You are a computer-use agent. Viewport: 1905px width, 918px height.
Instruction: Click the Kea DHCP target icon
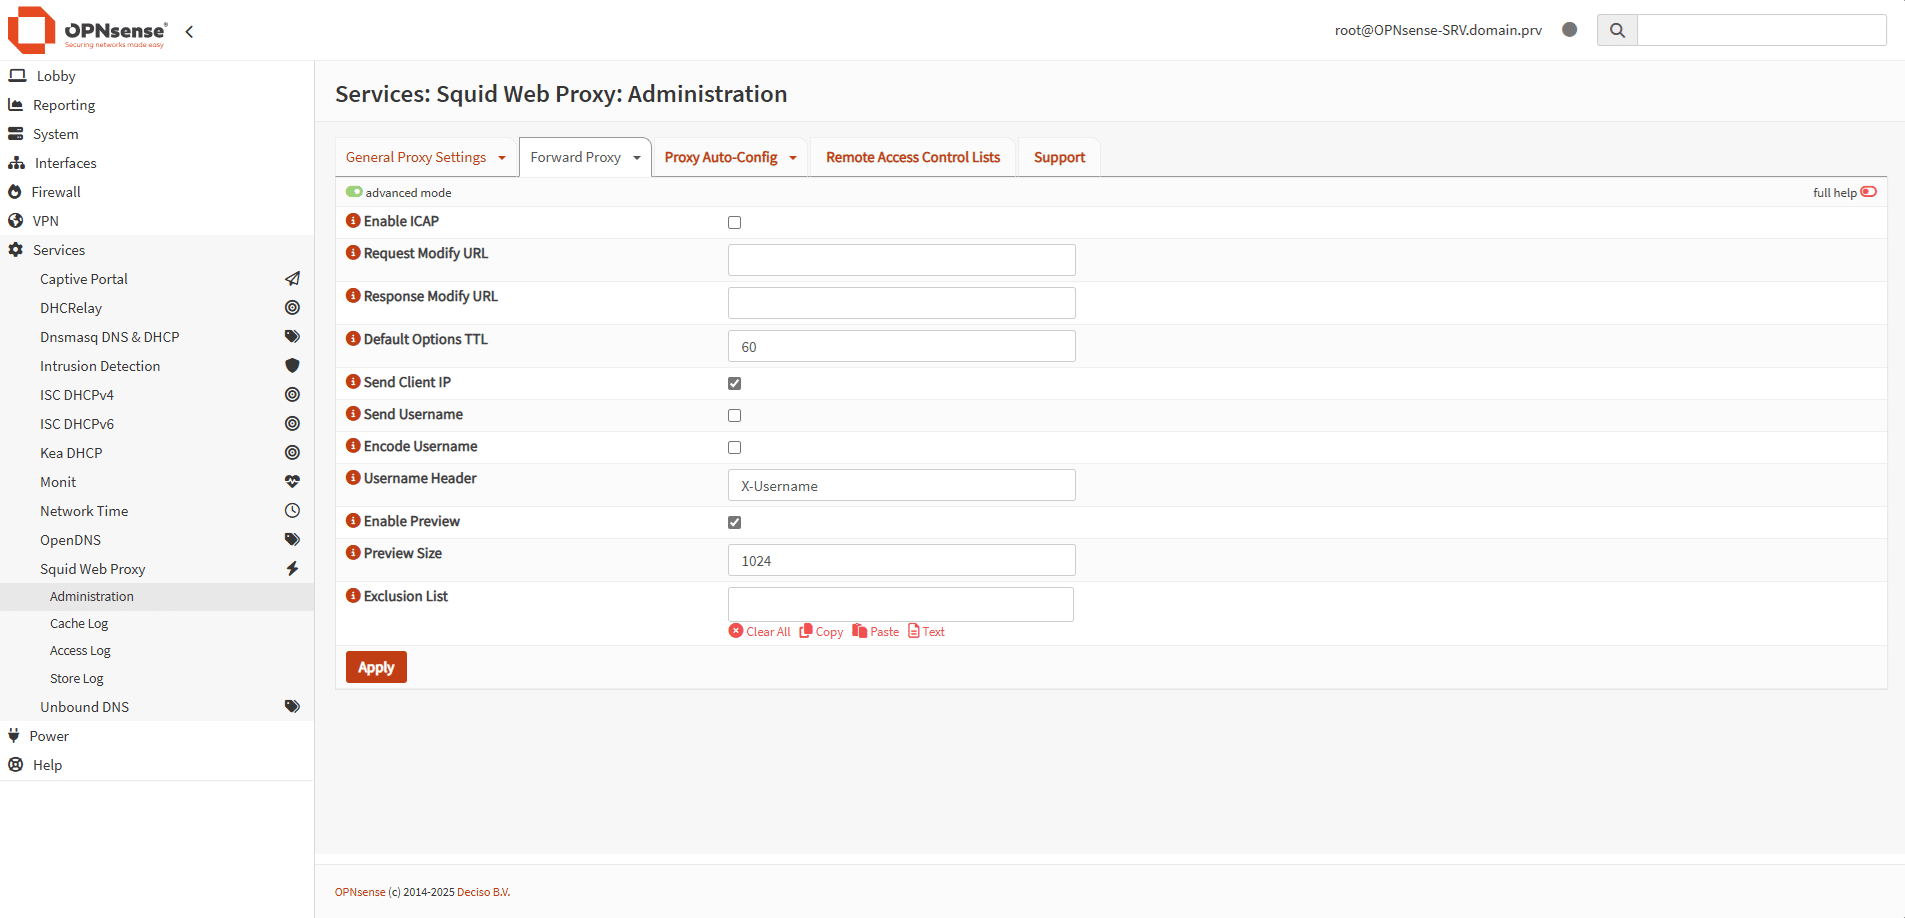[x=292, y=453]
